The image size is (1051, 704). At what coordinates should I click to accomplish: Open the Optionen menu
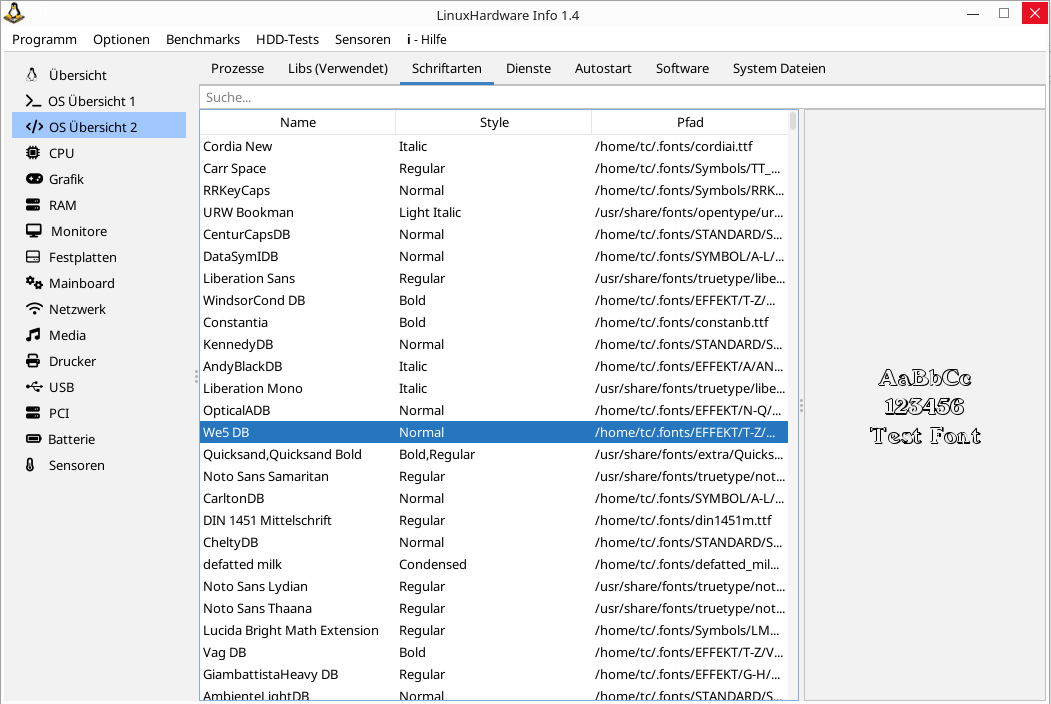click(x=121, y=40)
